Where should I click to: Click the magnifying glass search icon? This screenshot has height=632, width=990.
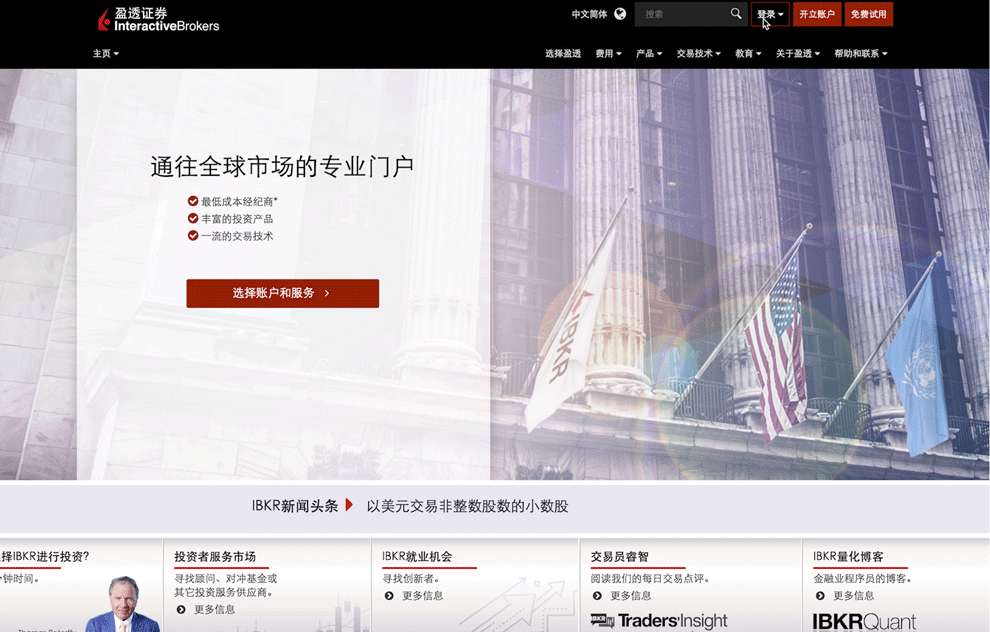[x=736, y=13]
